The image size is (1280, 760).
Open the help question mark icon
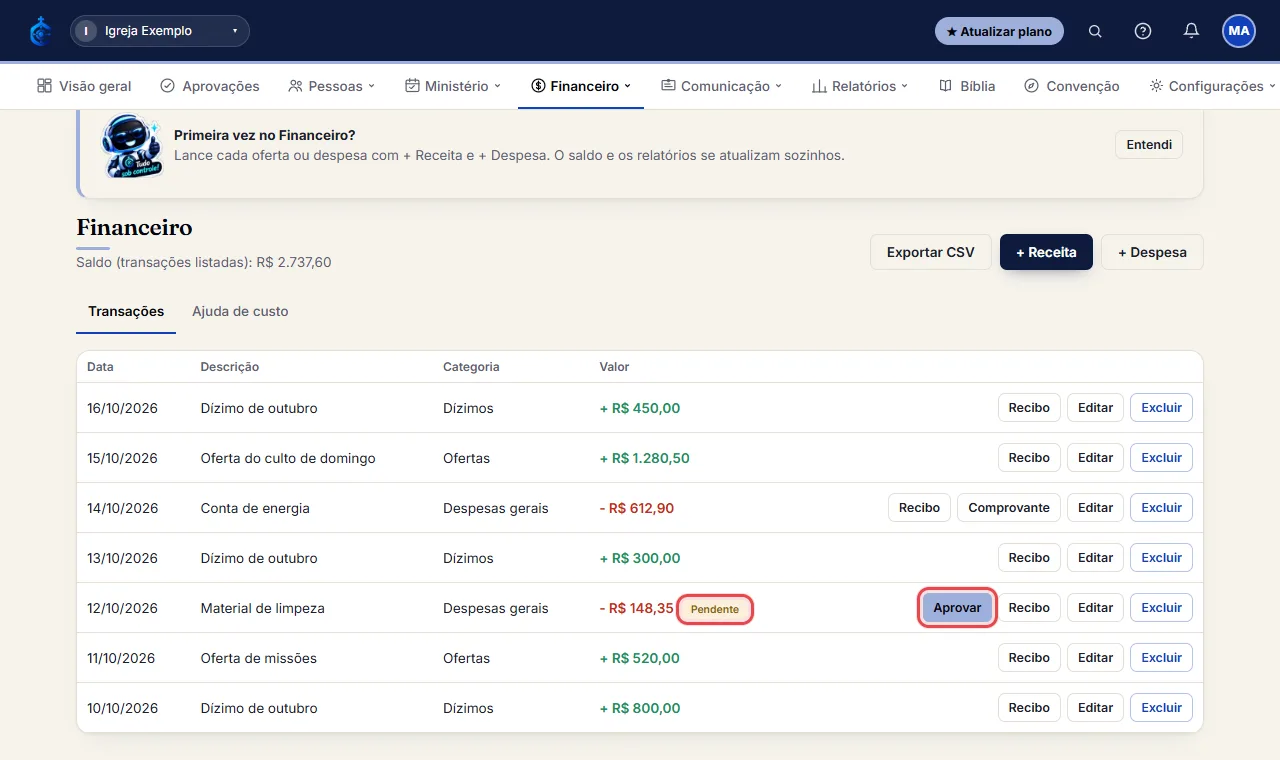click(x=1143, y=31)
